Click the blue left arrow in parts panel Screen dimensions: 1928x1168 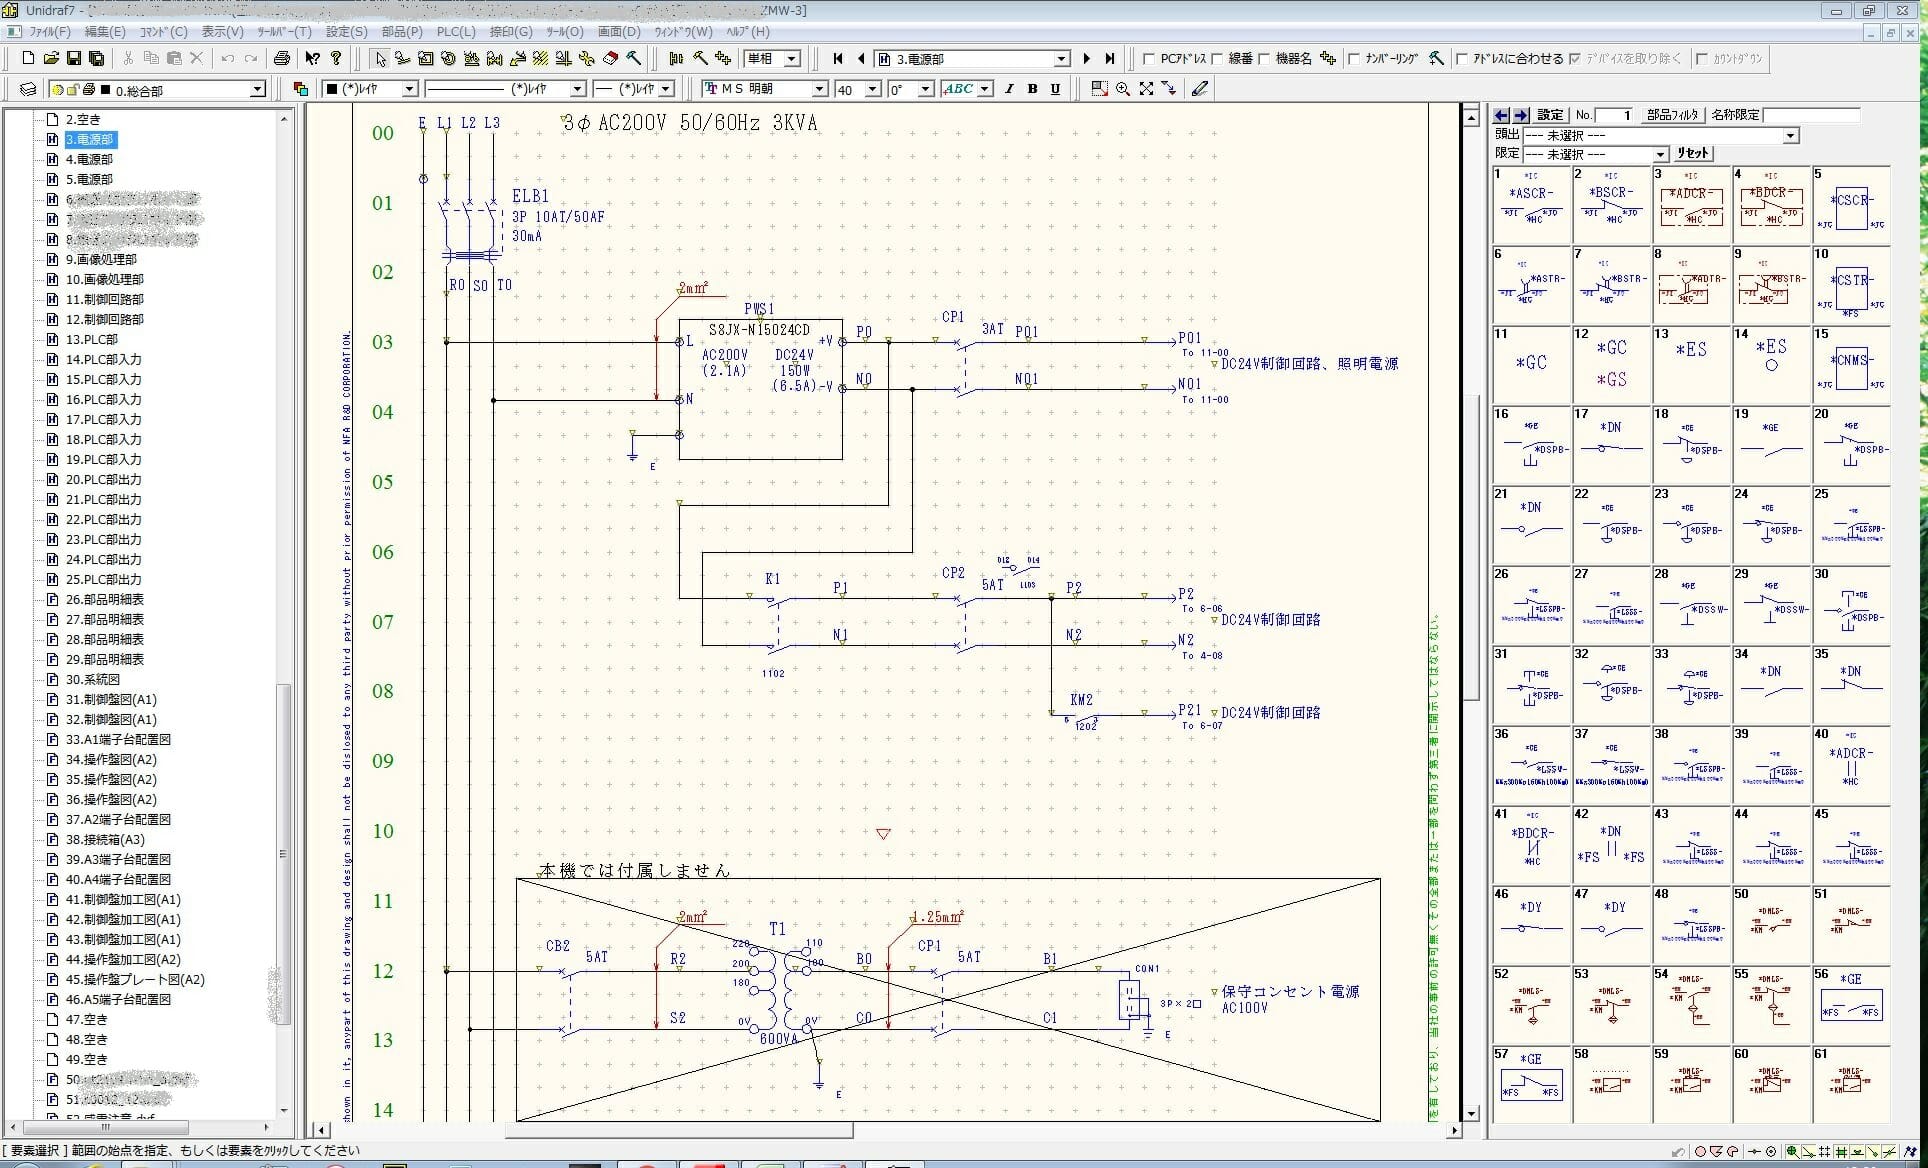(1500, 115)
